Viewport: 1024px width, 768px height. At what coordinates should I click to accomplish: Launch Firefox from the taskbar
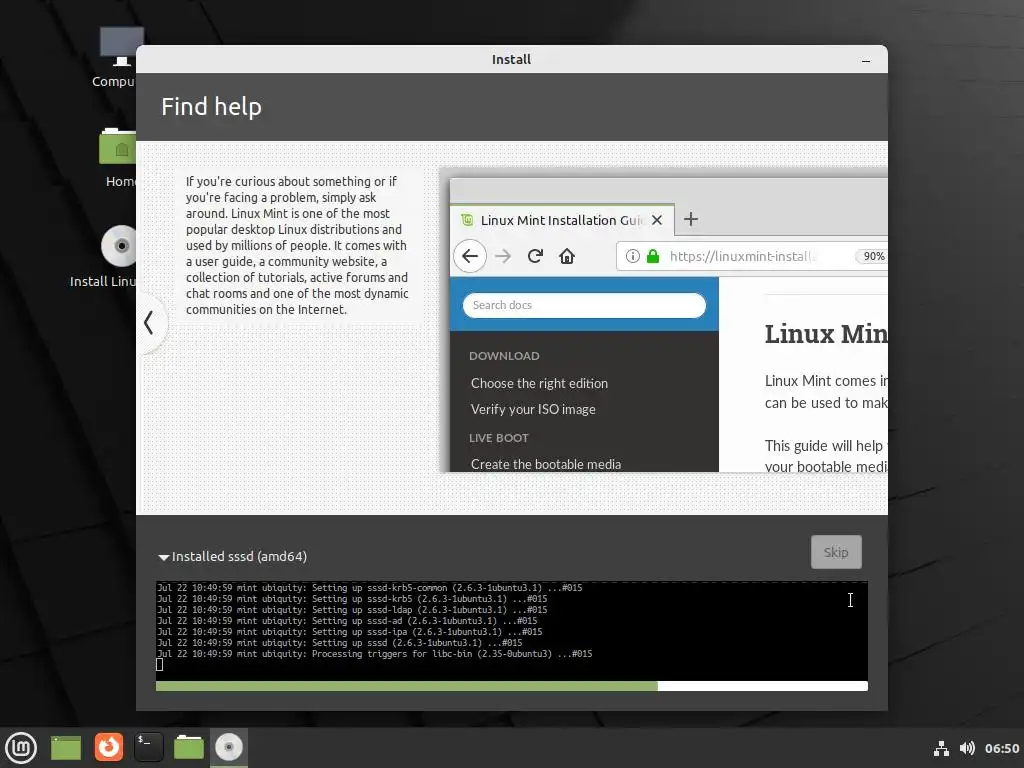click(108, 748)
